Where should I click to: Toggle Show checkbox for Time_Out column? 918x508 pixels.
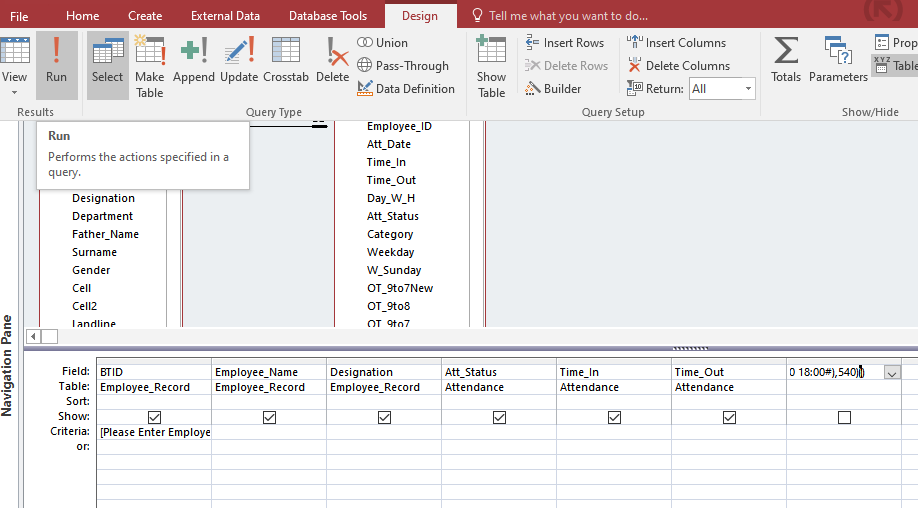pyautogui.click(x=729, y=417)
